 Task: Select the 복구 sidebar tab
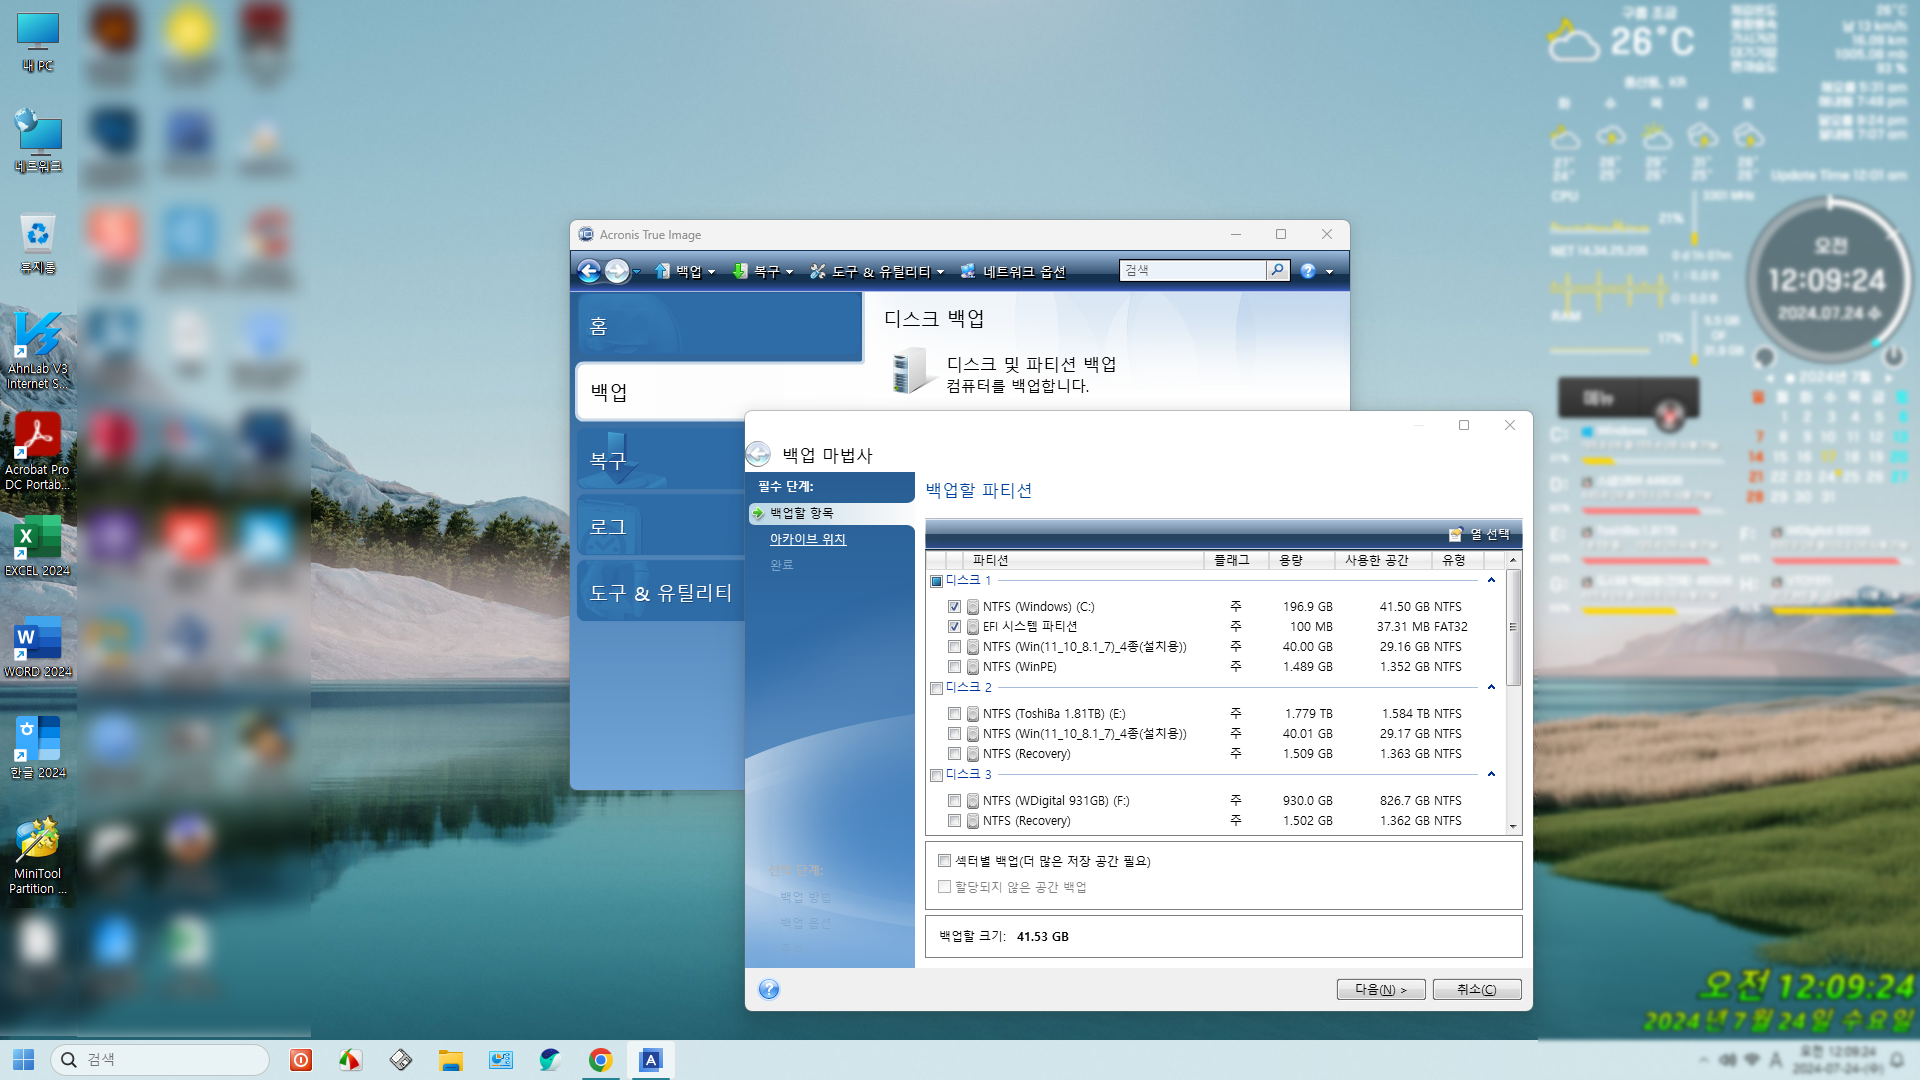662,460
